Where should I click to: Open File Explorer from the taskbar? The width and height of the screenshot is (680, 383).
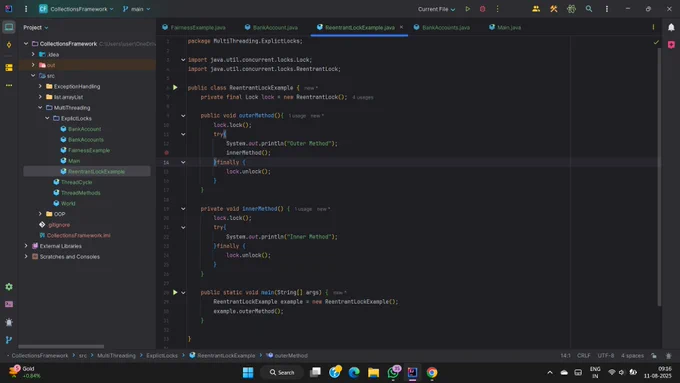pos(373,373)
